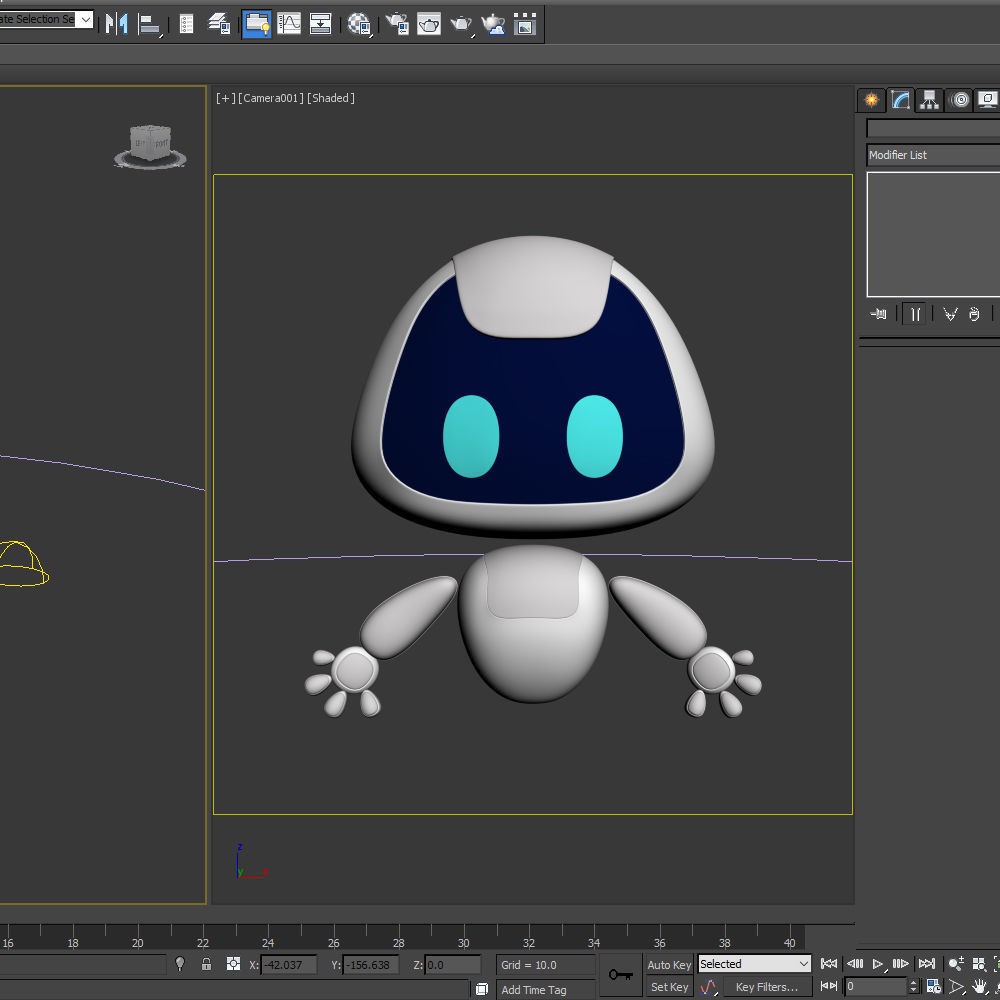Toggle the Isolate Selection lightbulb icon
This screenshot has height=1000, width=1000.
point(180,964)
